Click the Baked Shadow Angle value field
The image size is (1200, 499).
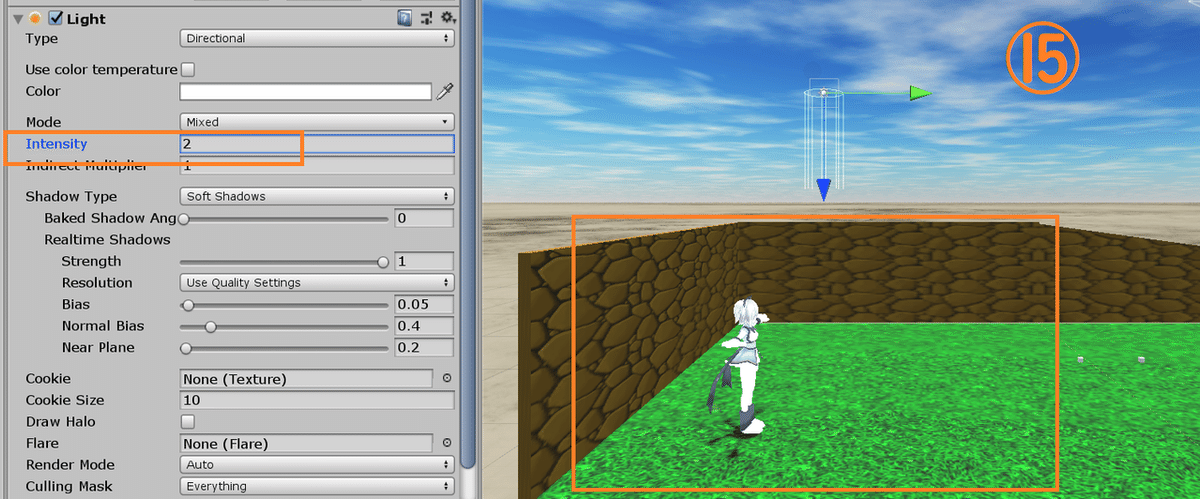pyautogui.click(x=424, y=218)
